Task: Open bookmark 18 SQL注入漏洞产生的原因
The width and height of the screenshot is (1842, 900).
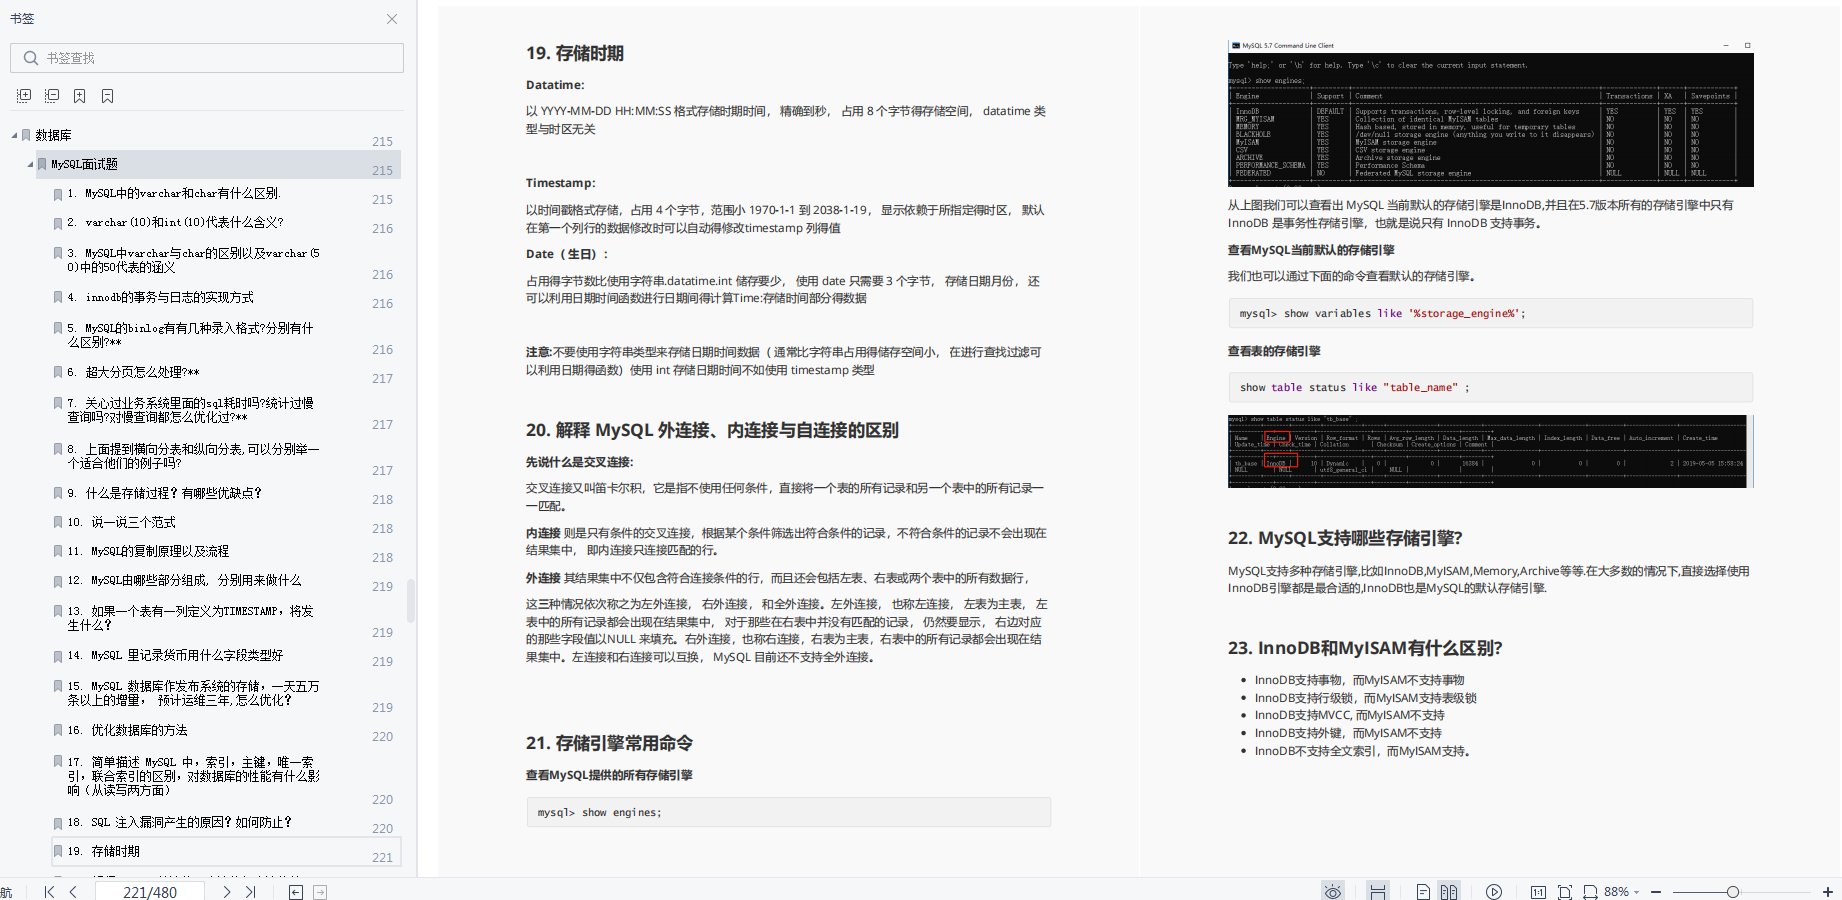Action: coord(179,822)
